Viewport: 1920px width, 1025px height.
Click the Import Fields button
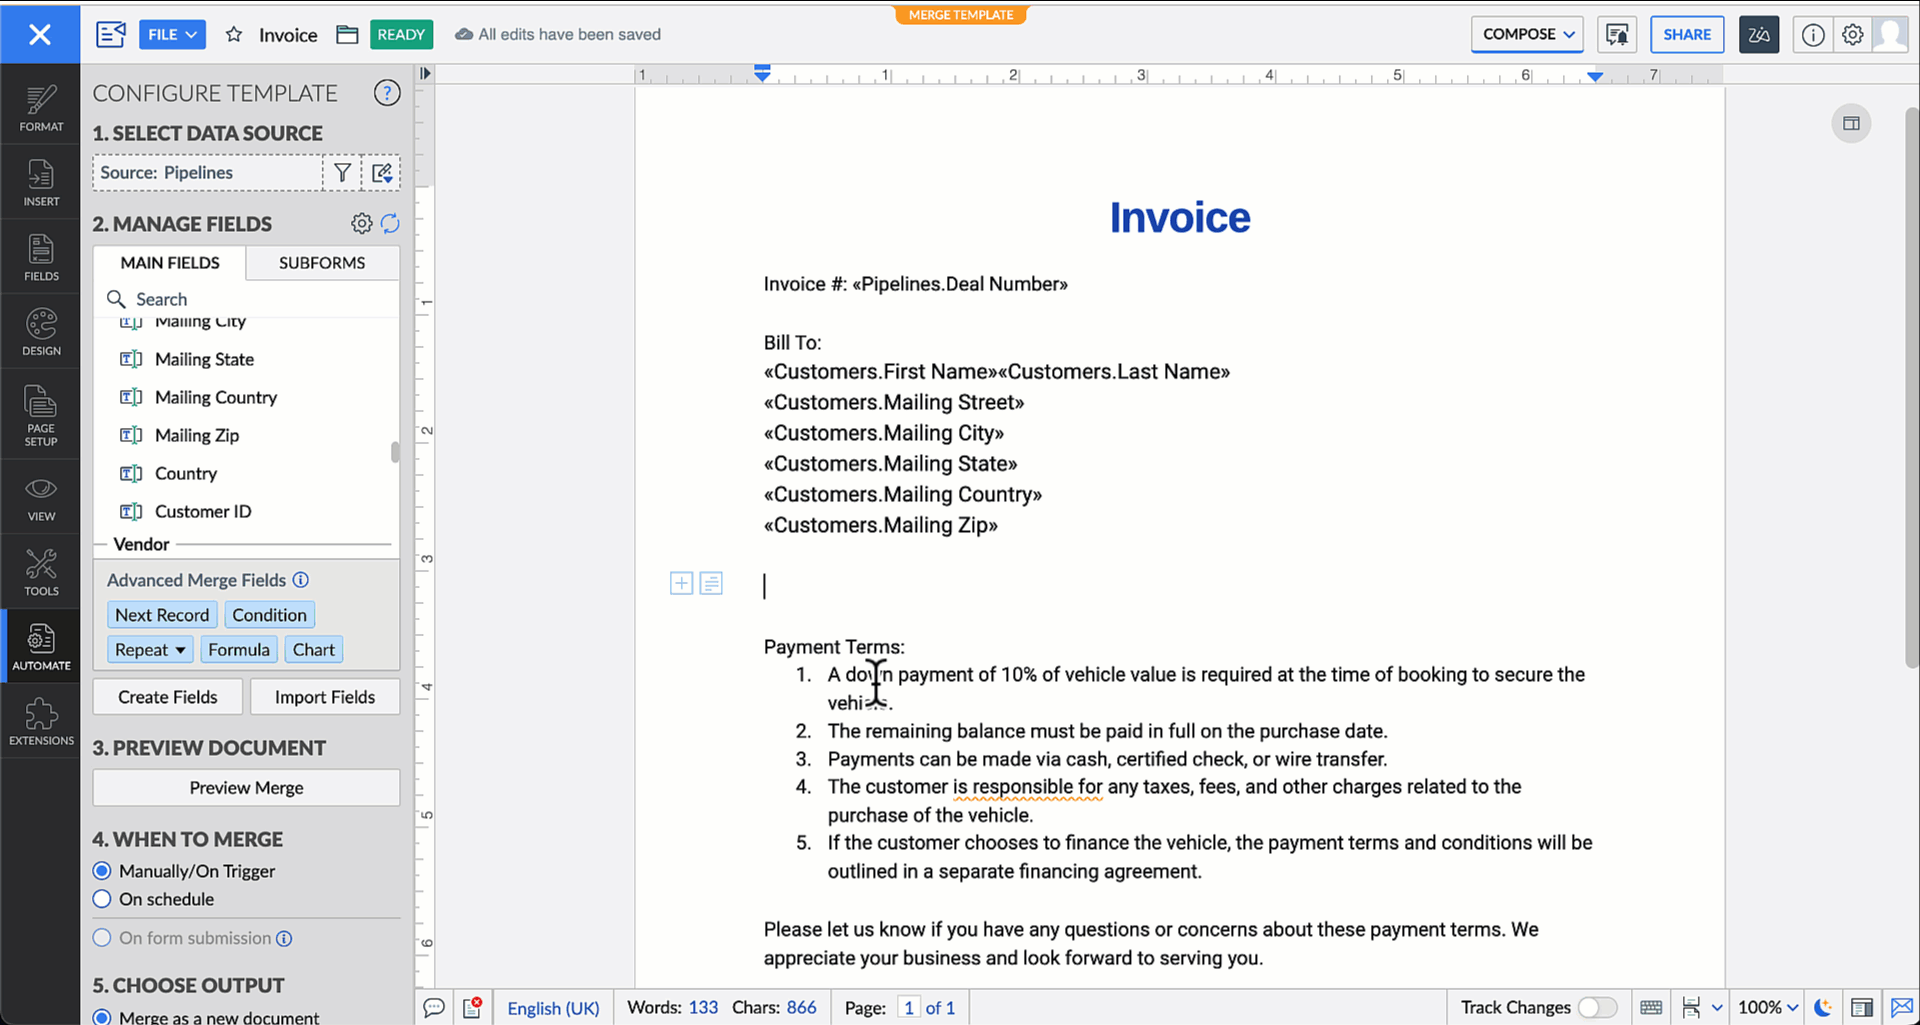click(x=325, y=697)
